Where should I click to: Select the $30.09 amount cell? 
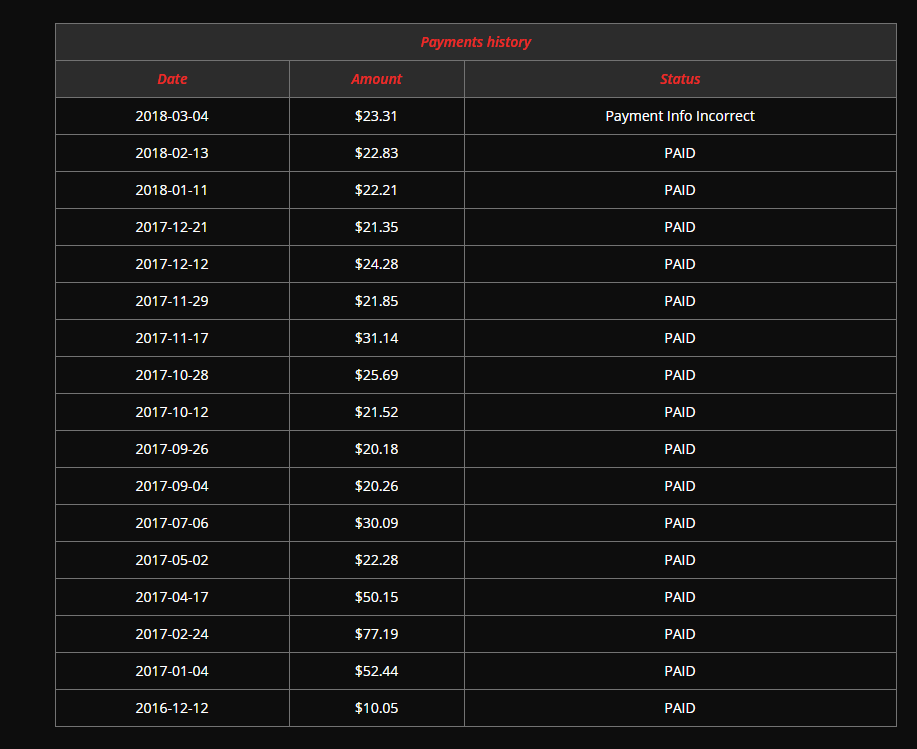pyautogui.click(x=376, y=523)
